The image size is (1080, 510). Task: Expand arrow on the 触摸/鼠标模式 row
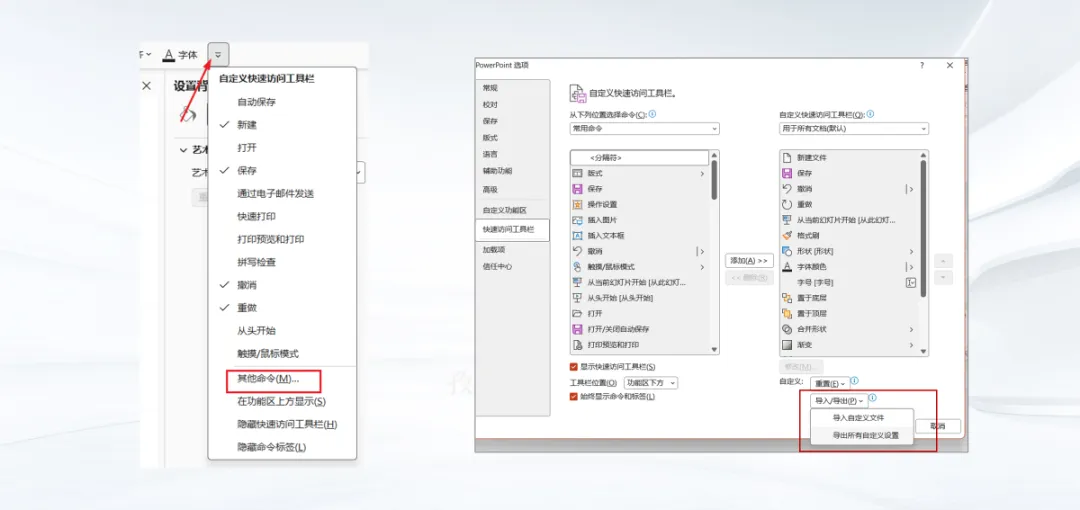[702, 267]
